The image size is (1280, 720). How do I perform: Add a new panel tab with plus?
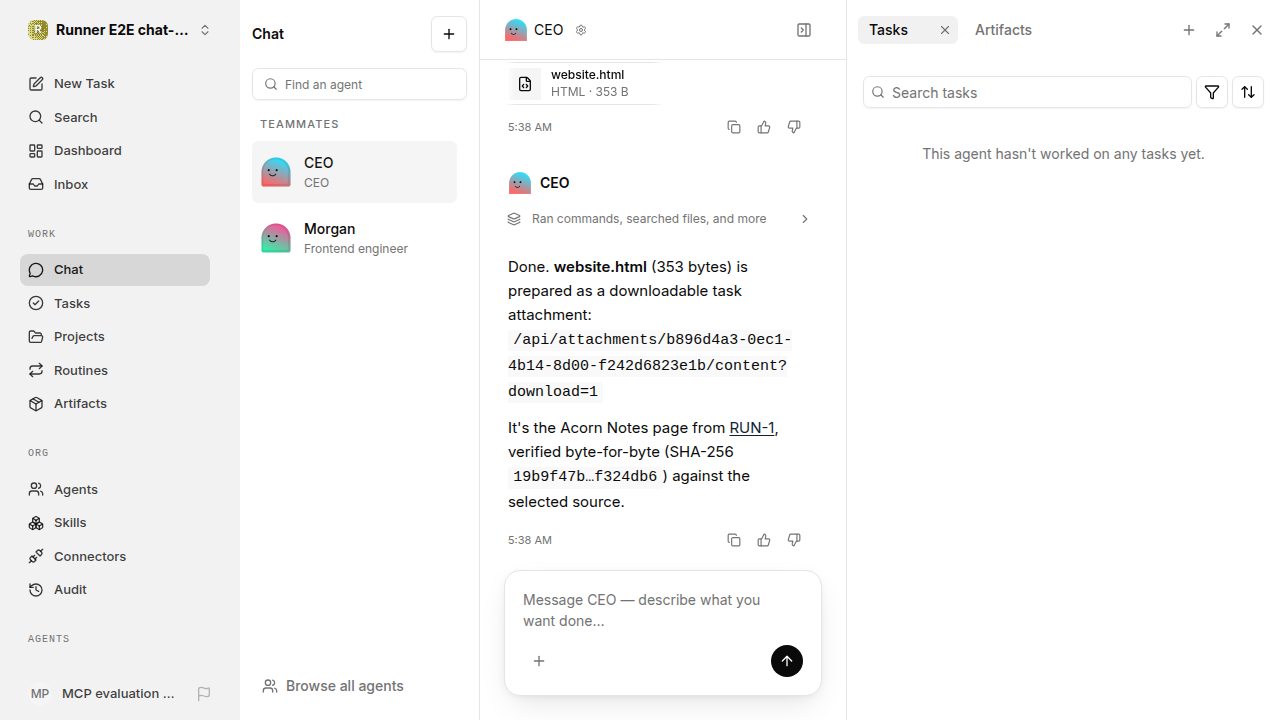click(1189, 30)
